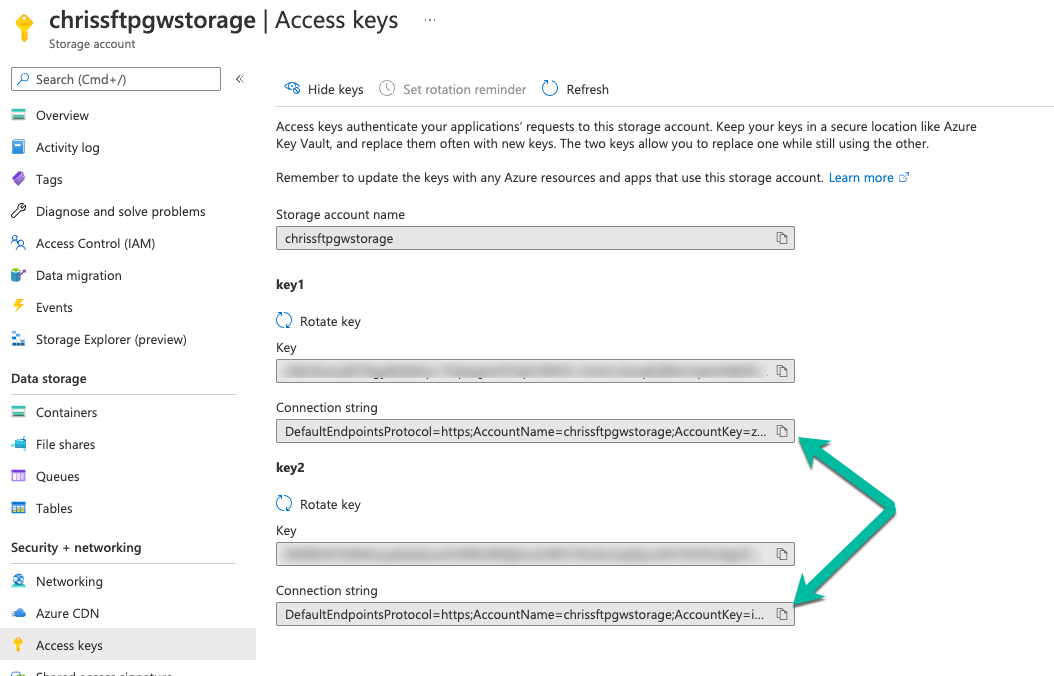The width and height of the screenshot is (1054, 676).
Task: Copy the storage account name
Action: click(782, 237)
